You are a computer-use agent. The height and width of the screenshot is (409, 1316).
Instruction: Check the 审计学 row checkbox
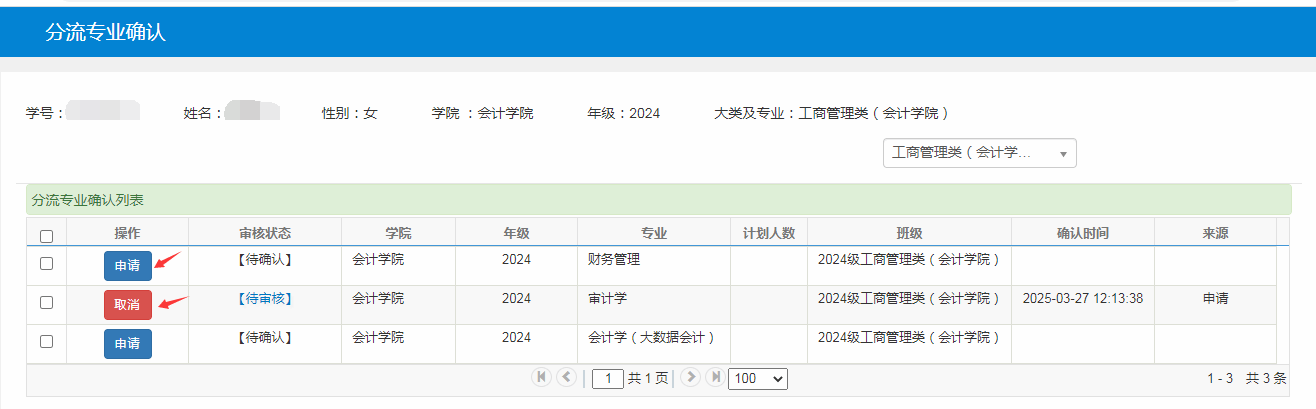(x=46, y=303)
